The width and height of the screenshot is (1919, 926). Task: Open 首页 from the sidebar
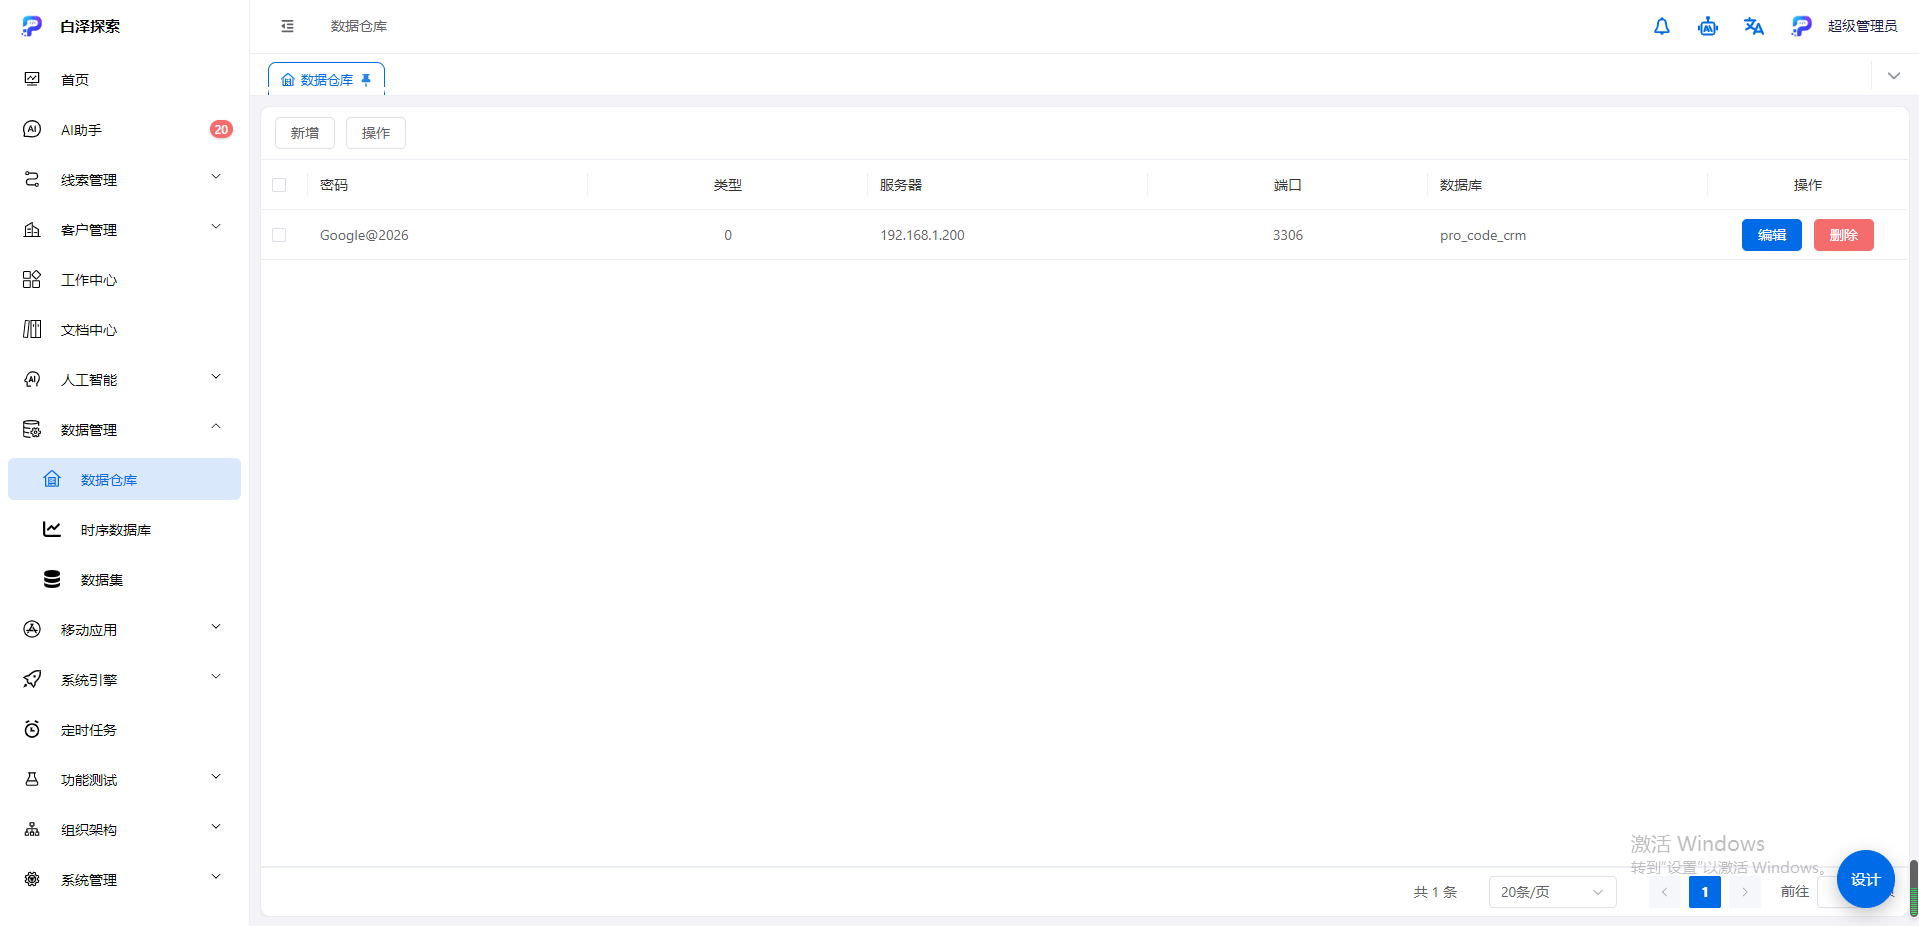point(124,79)
